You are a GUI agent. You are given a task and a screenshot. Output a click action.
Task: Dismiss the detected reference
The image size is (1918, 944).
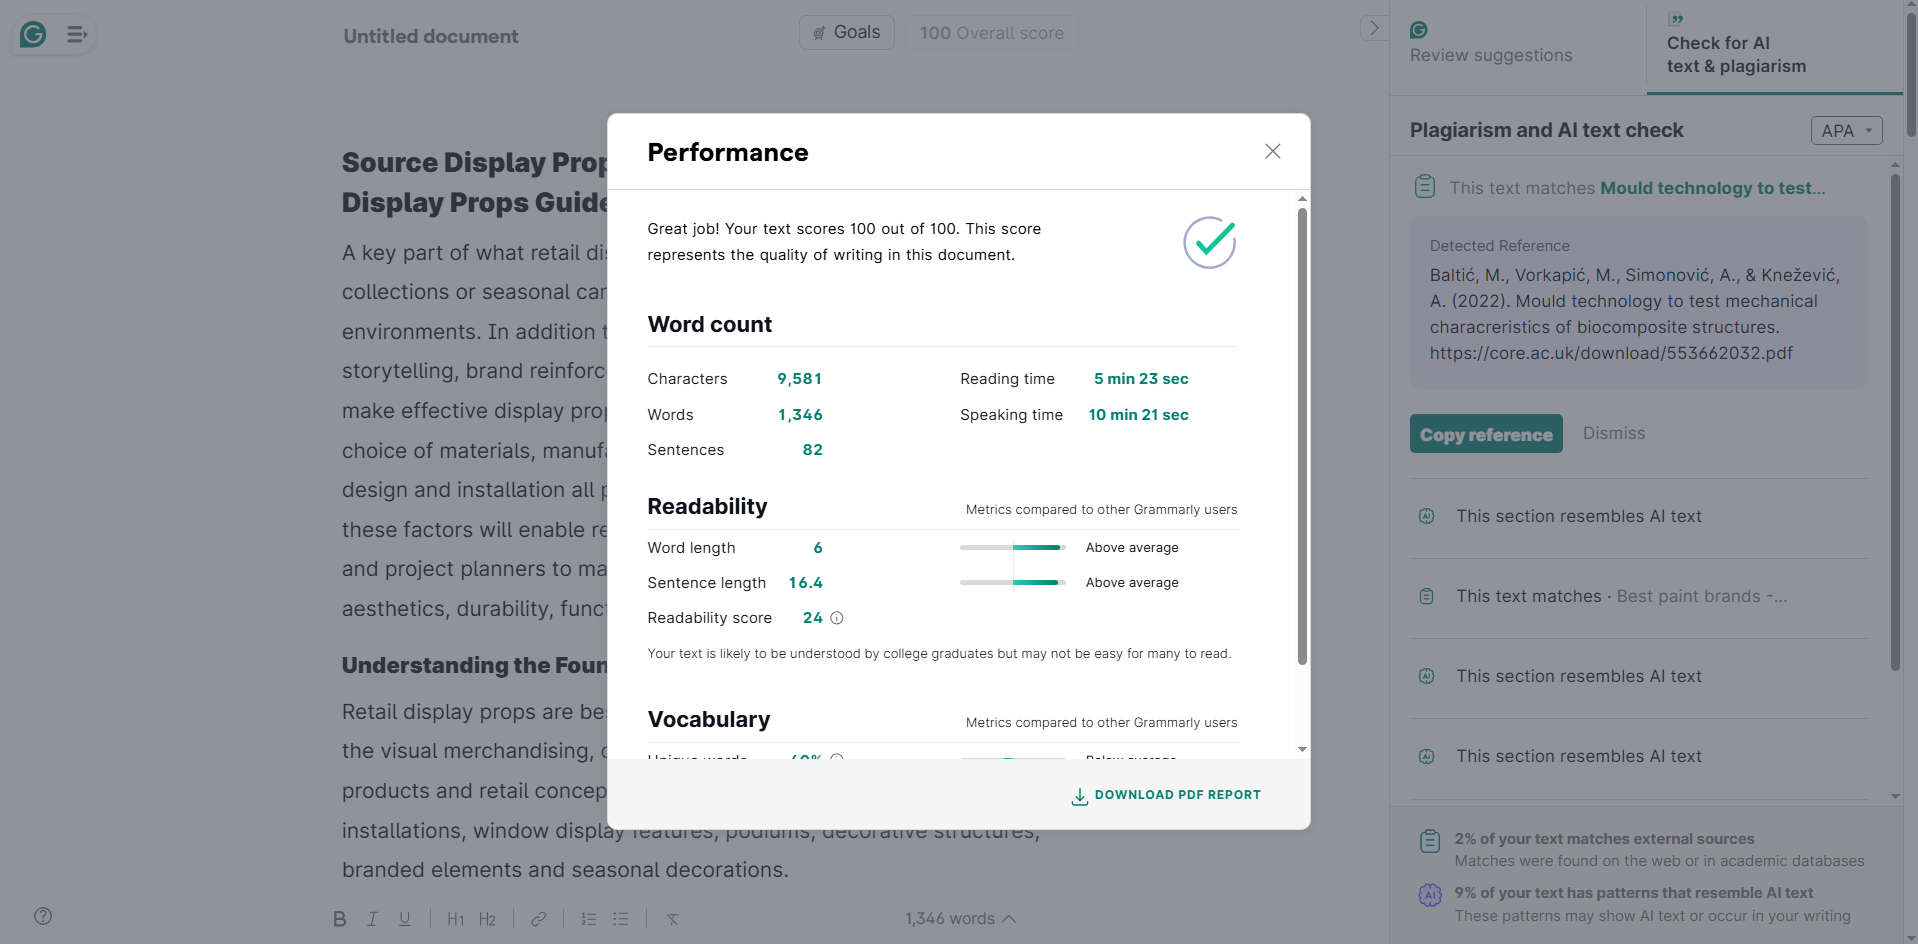pyautogui.click(x=1613, y=433)
